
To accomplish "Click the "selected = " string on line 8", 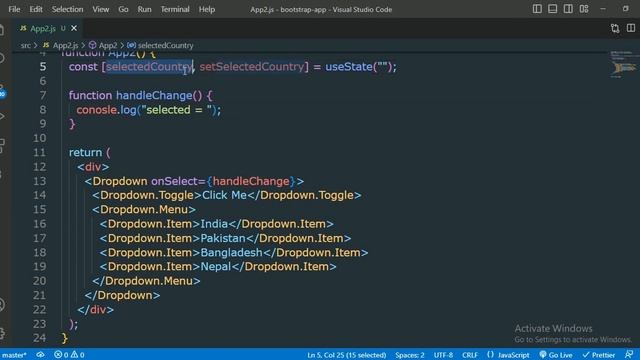I will (x=177, y=110).
